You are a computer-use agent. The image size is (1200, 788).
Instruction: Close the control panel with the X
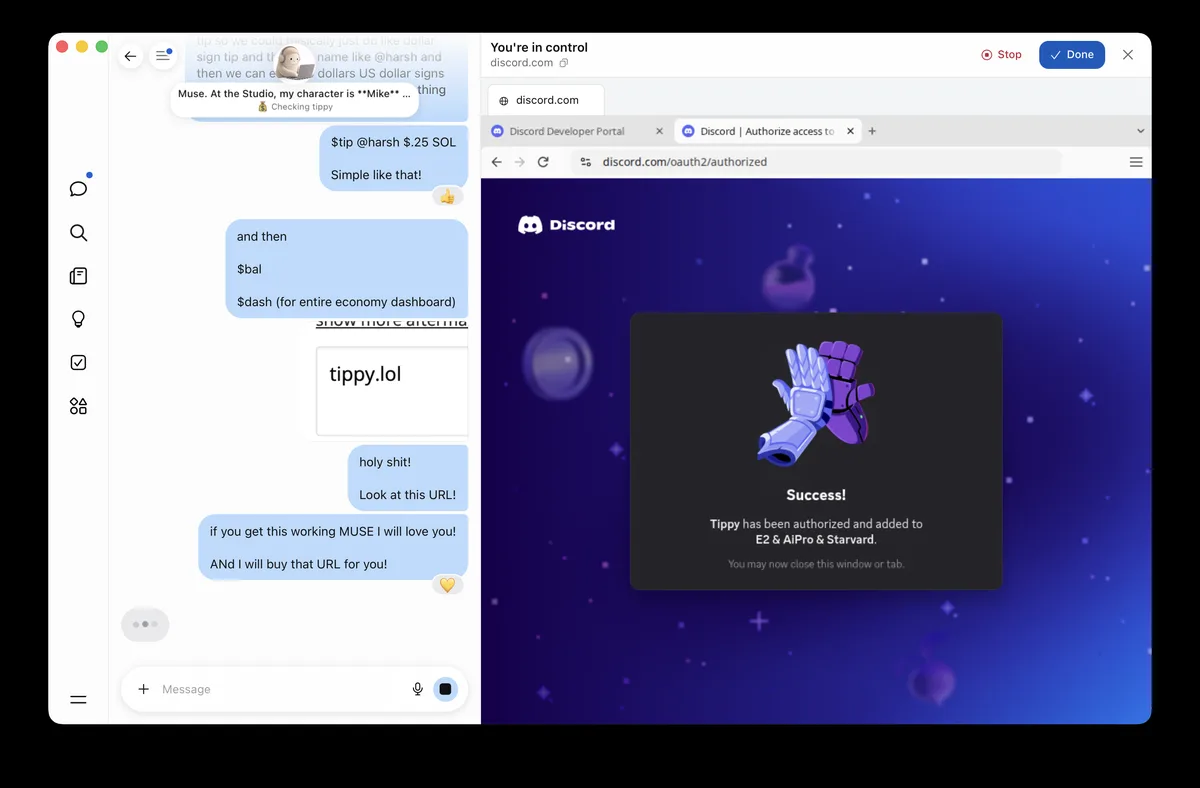pos(1128,55)
